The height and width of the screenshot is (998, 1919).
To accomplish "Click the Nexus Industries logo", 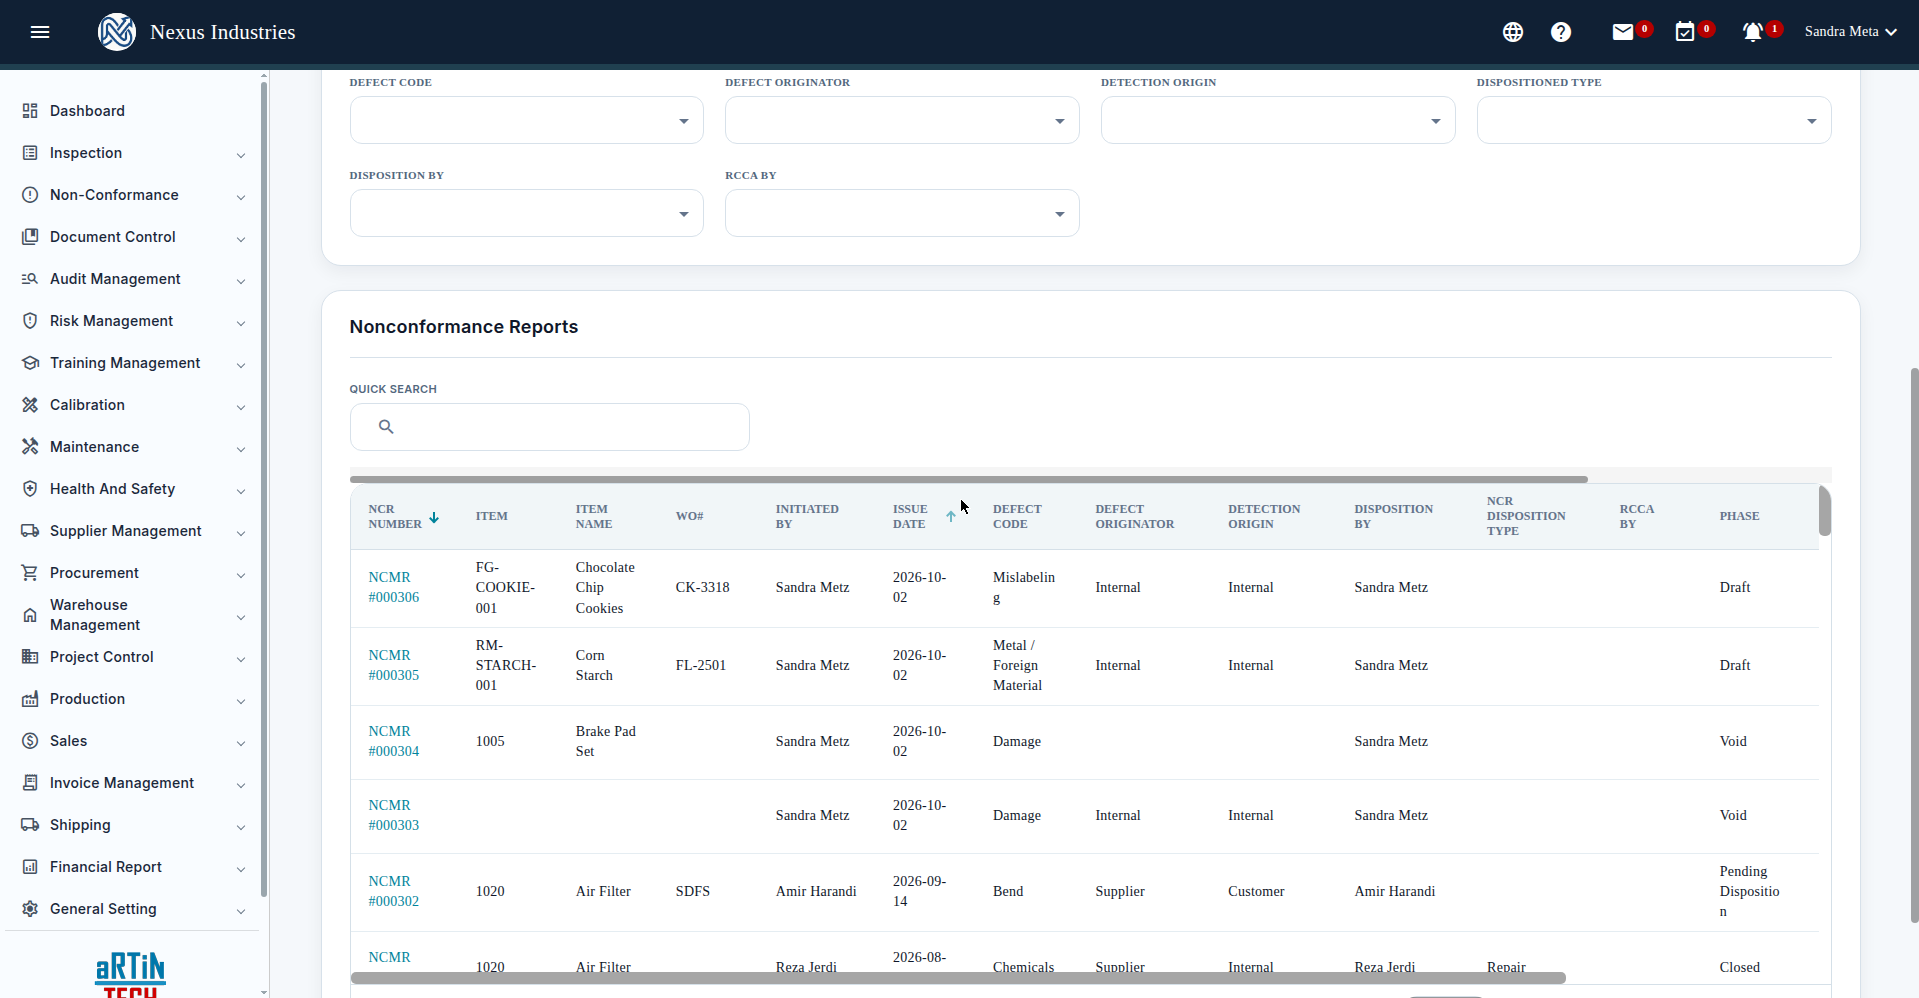I will point(117,32).
